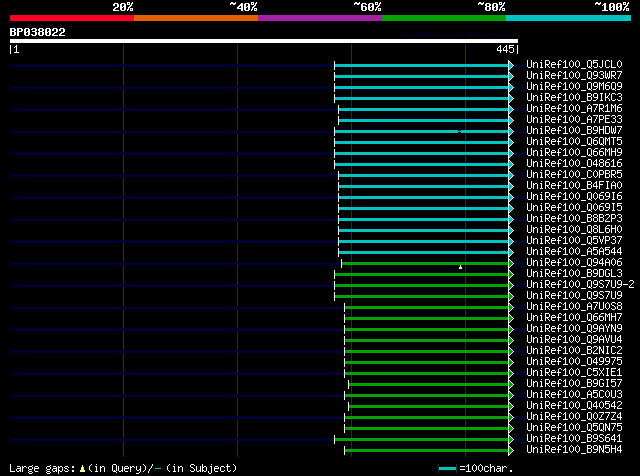Select UniRef100_Q9AVU4 entry
This screenshot has width=640, height=476.
574,340
